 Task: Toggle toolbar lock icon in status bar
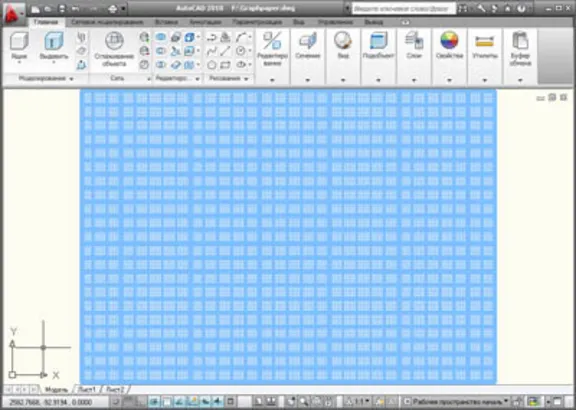coord(518,401)
